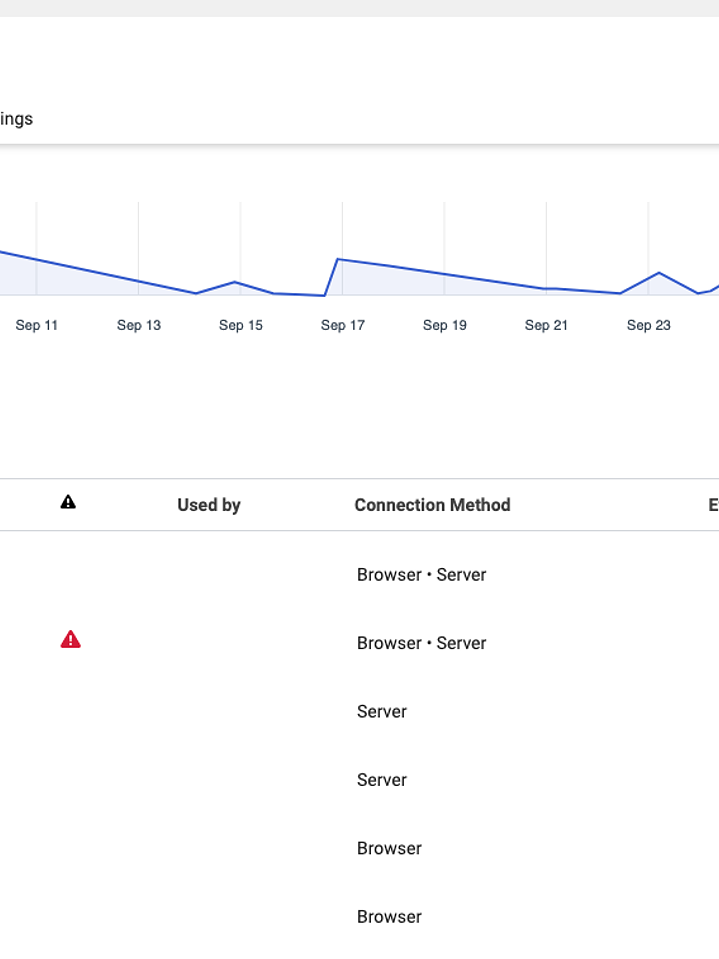Sort by the Connection Method column header
This screenshot has width=719, height=959.
point(432,505)
